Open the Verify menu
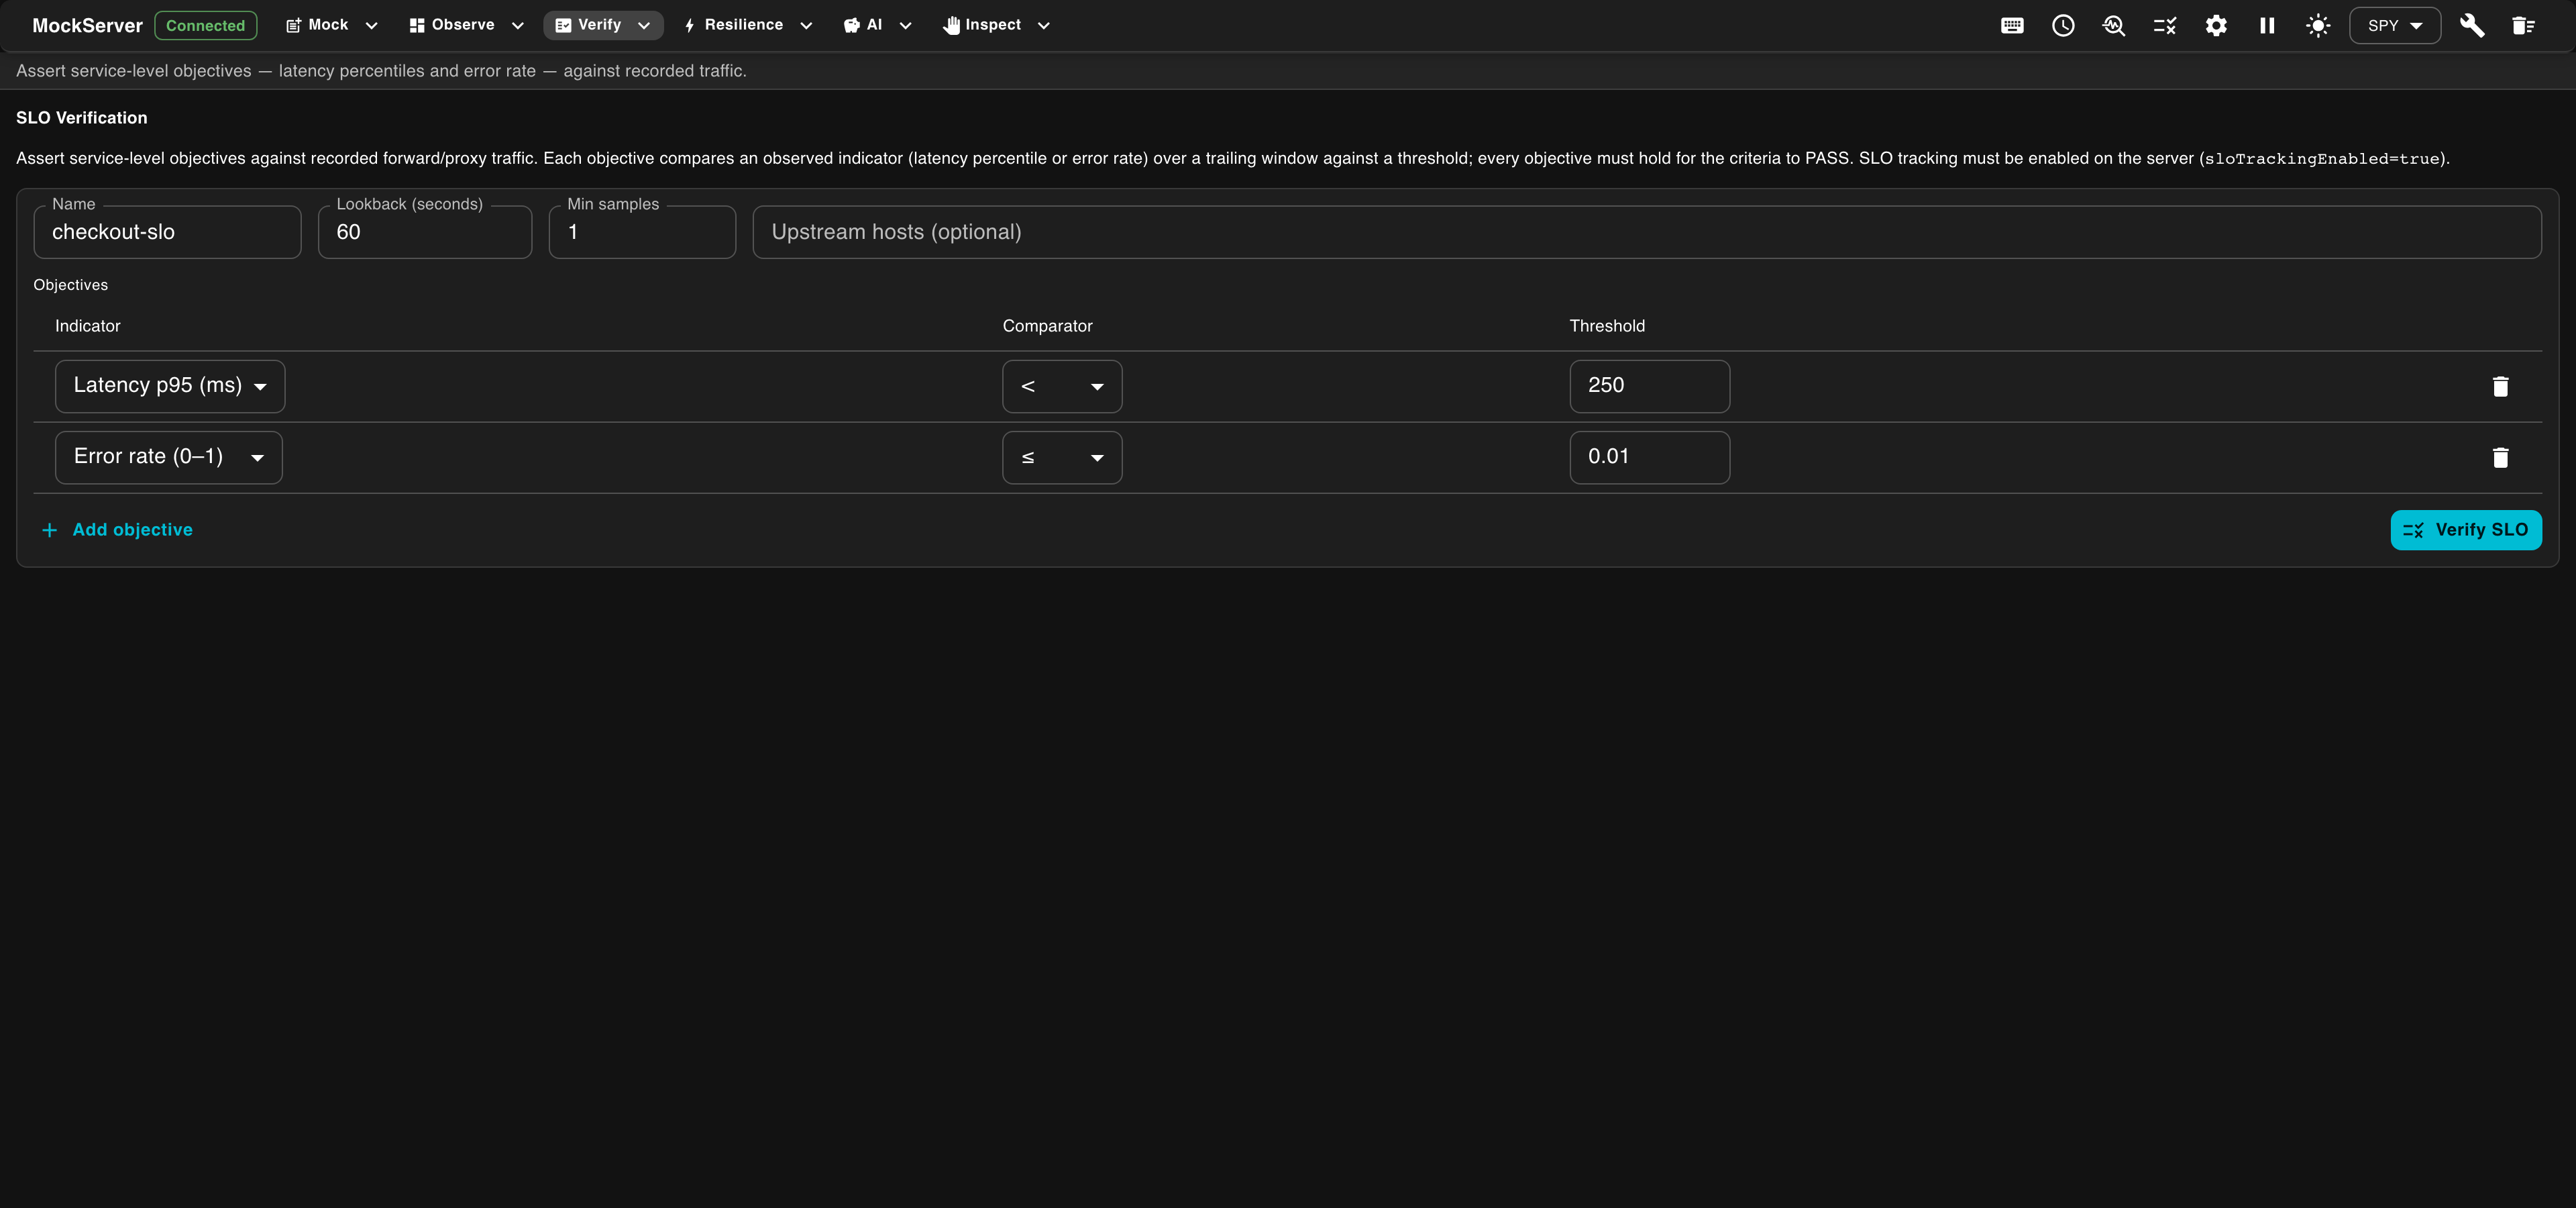Screen dimensions: 2576x1208 point(603,25)
